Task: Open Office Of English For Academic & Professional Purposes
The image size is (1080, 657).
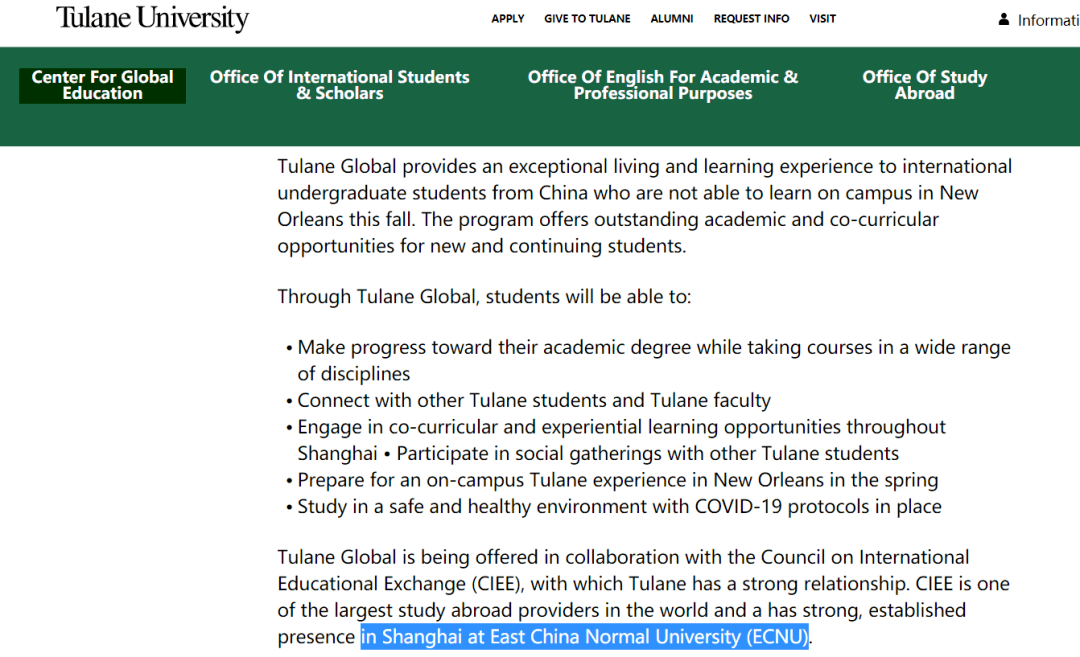Action: pos(662,85)
